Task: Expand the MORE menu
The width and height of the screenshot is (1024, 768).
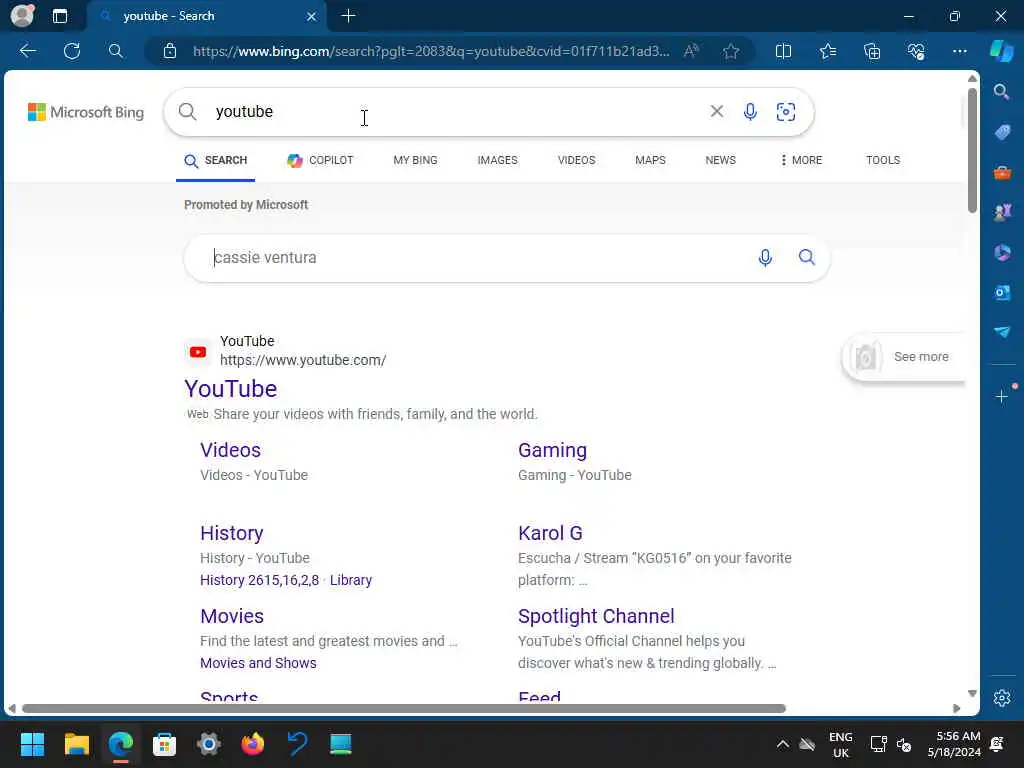Action: point(801,161)
